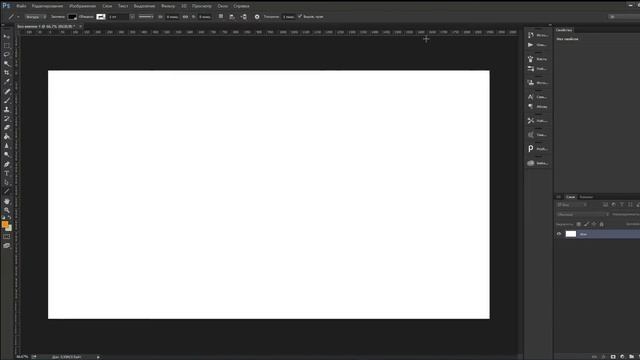This screenshot has width=640, height=360.
Task: Switch to the Каналы tab
Action: click(586, 197)
